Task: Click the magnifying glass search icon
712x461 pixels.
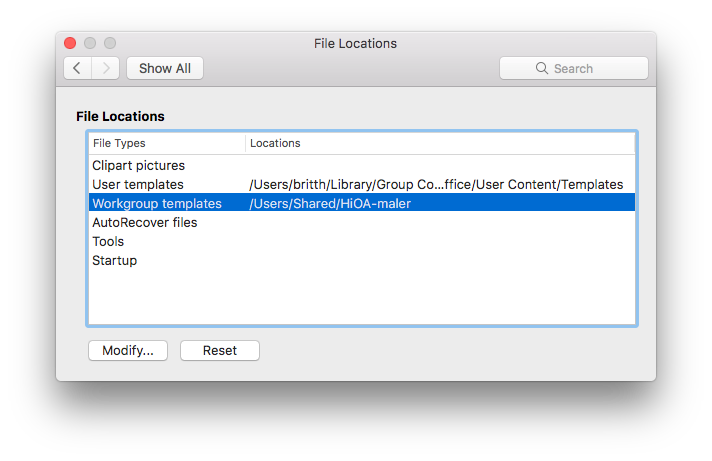Action: pos(541,68)
